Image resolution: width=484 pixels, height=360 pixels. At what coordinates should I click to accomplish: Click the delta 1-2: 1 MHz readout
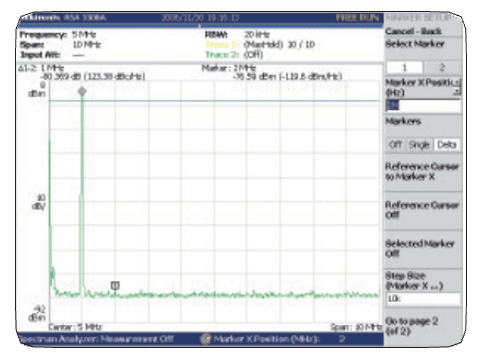point(41,68)
